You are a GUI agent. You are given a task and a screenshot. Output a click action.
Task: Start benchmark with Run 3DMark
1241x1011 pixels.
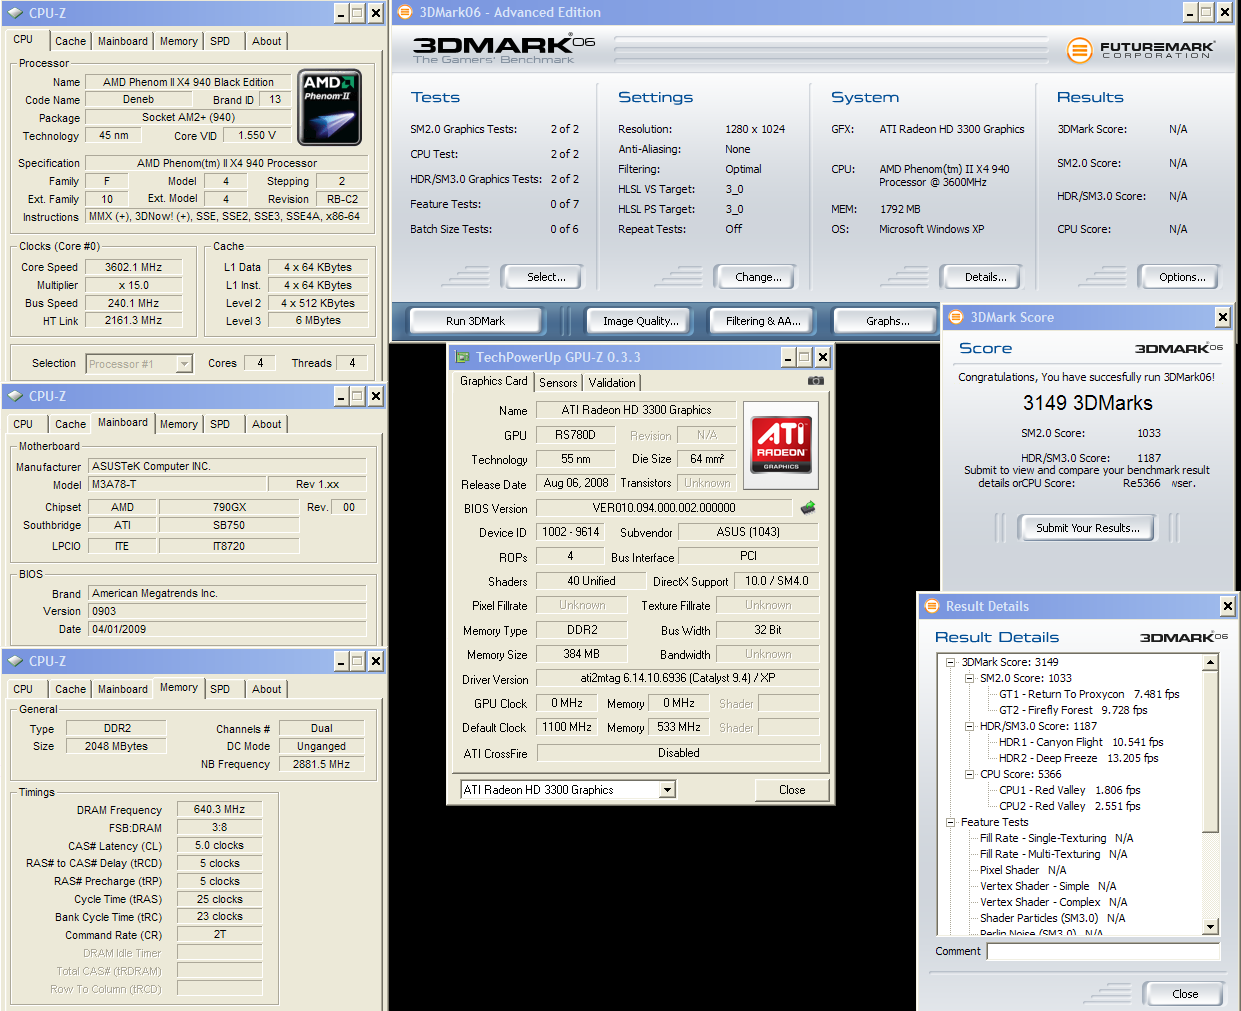pos(476,321)
